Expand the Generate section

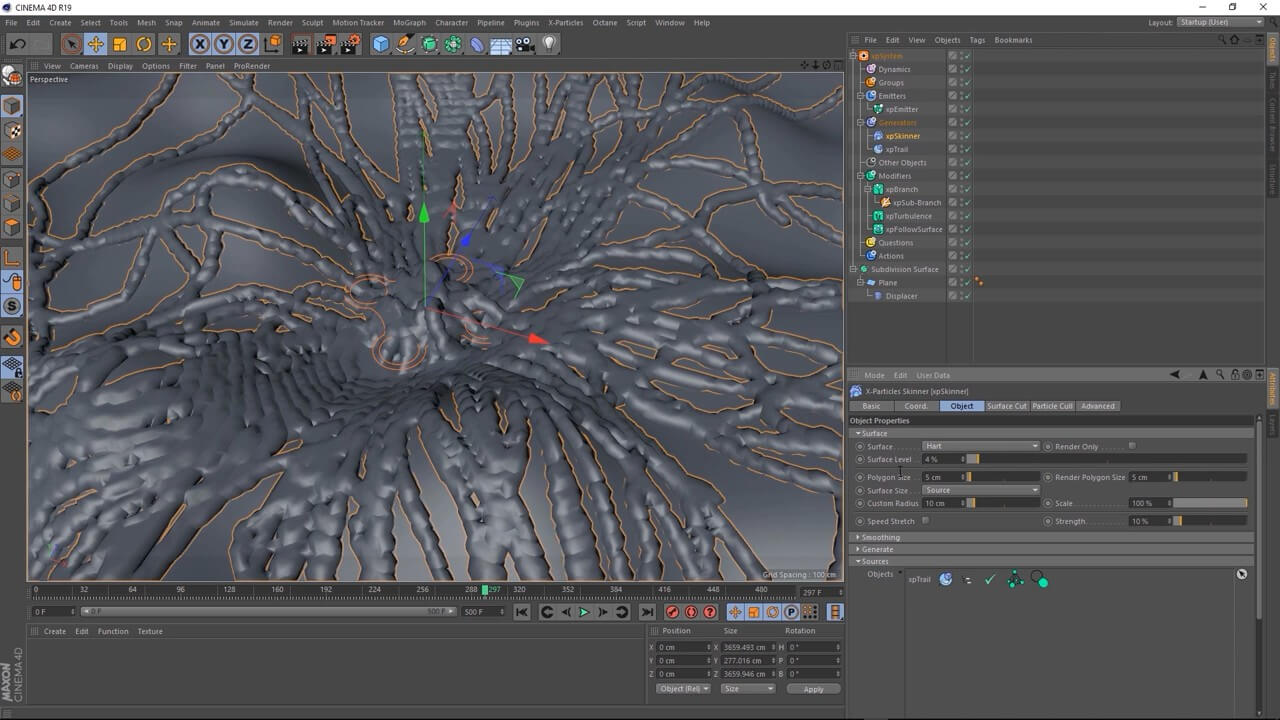[x=877, y=549]
